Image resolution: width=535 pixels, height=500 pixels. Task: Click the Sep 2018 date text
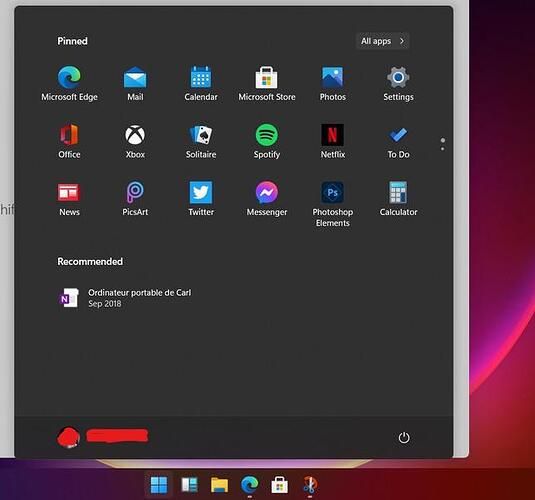click(105, 304)
